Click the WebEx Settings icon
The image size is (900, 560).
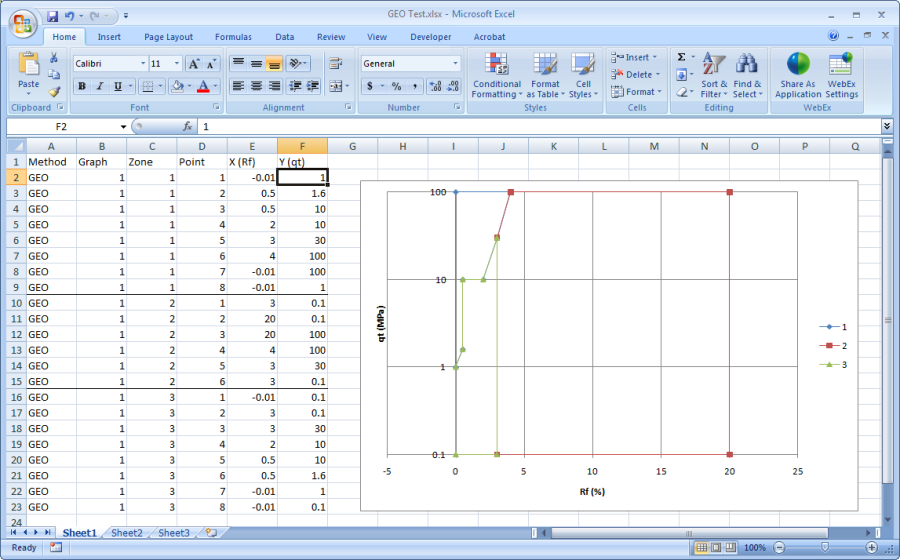click(x=841, y=76)
